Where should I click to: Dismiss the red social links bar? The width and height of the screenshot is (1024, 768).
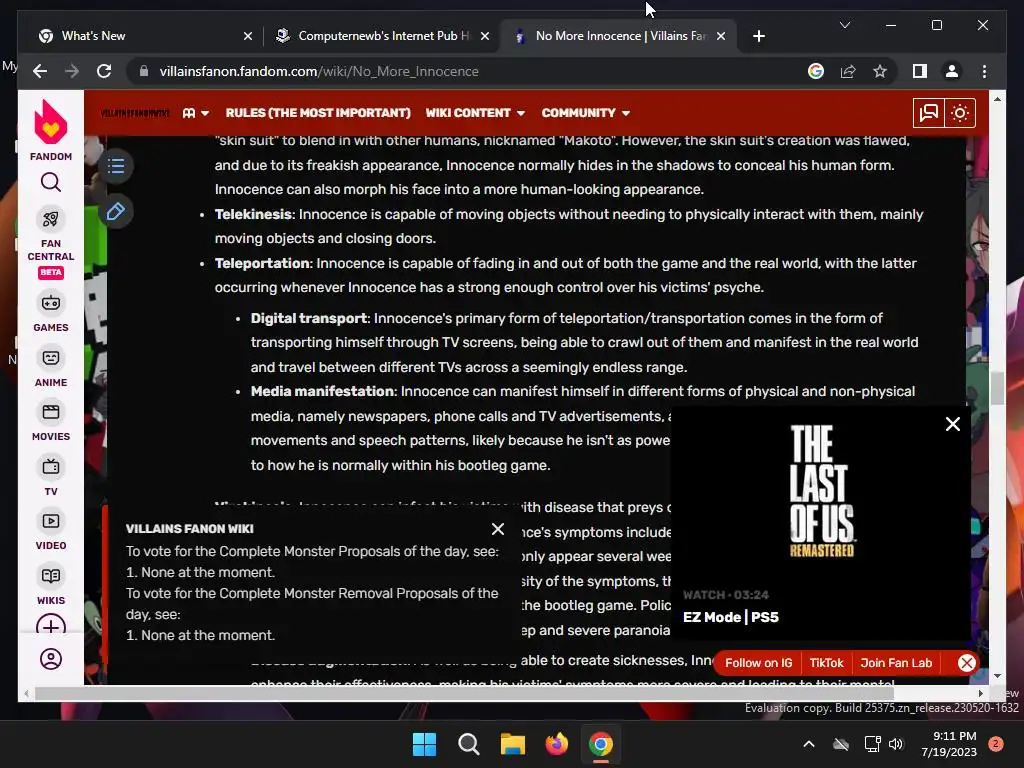(x=967, y=663)
